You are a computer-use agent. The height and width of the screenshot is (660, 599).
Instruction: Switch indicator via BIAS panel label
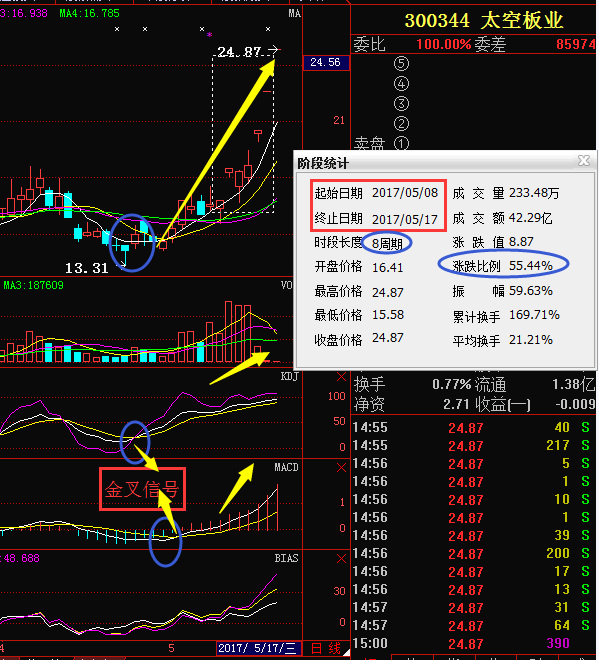point(286,558)
